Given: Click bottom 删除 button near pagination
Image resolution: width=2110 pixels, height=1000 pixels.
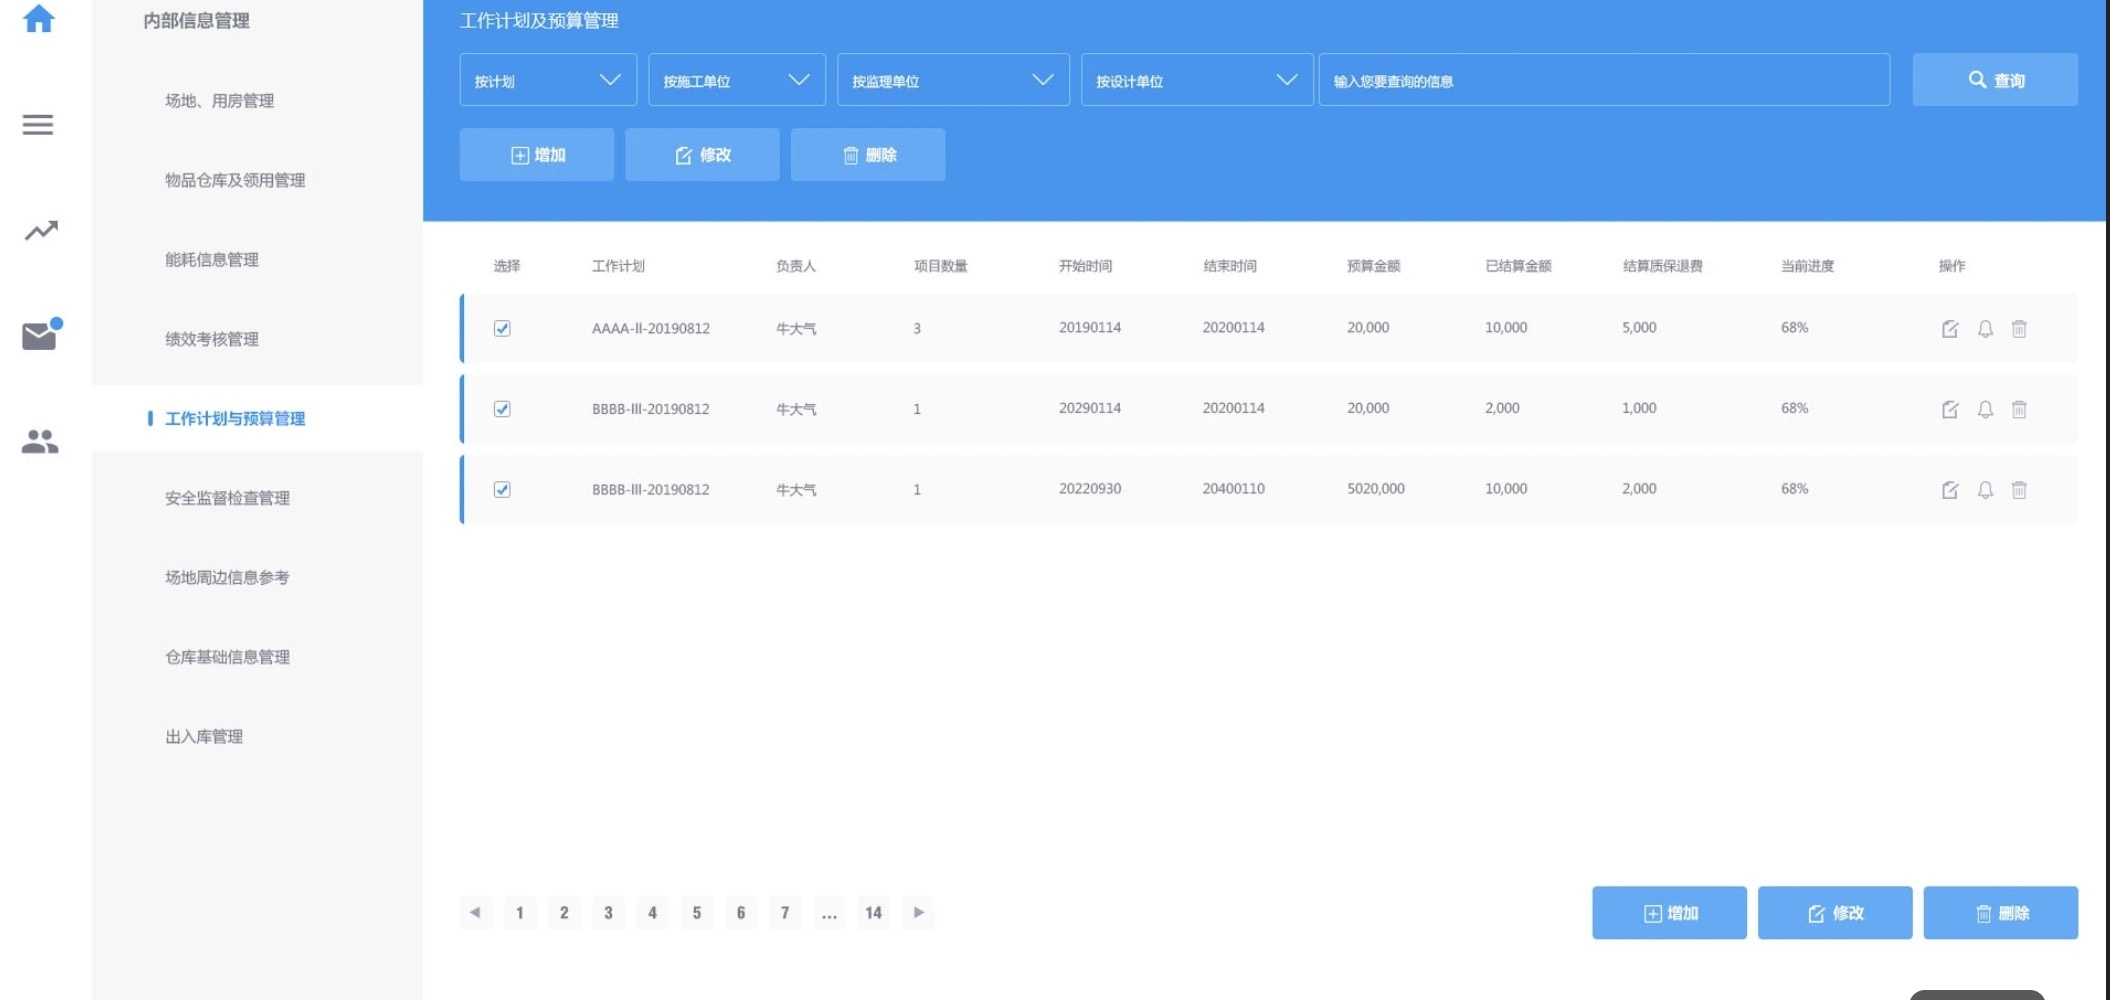Looking at the screenshot, I should coord(2001,913).
